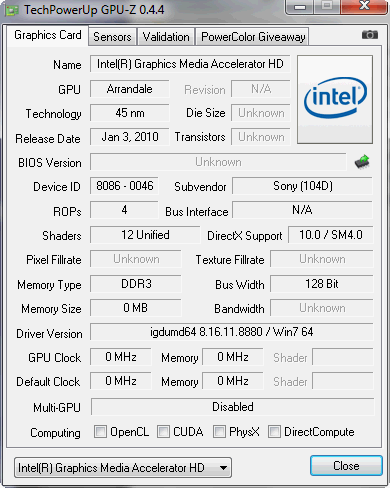Select the DirectX Support field 10.0 / SM4.0

[x=331, y=235]
